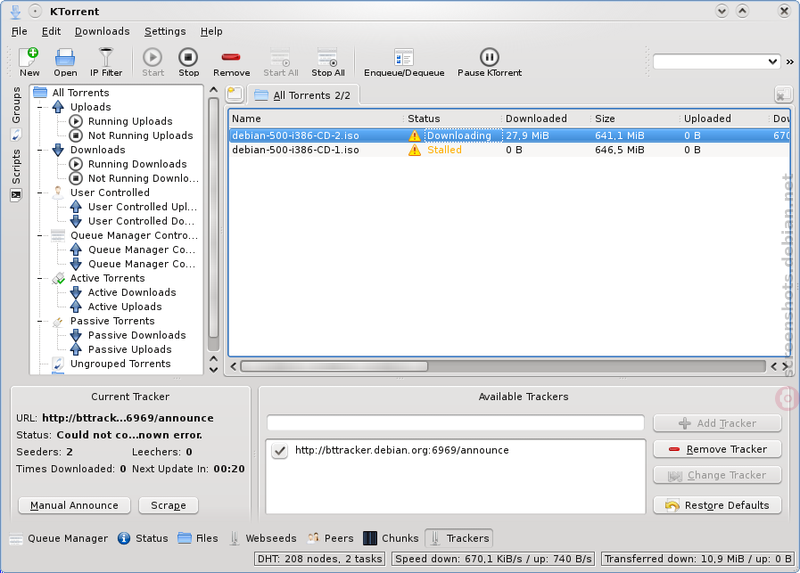Click the new tab icon left of All Torrents tab

tap(235, 94)
